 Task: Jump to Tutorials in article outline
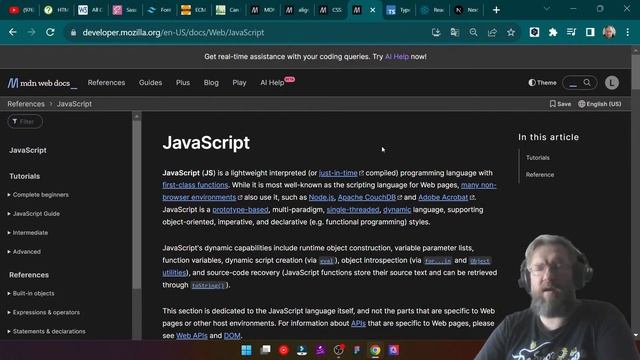538,158
